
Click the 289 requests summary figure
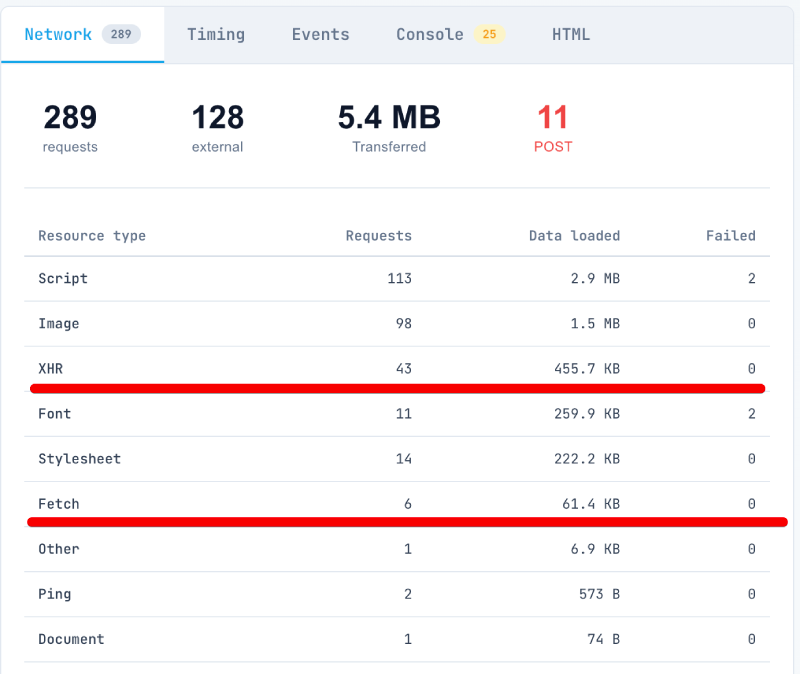point(70,128)
